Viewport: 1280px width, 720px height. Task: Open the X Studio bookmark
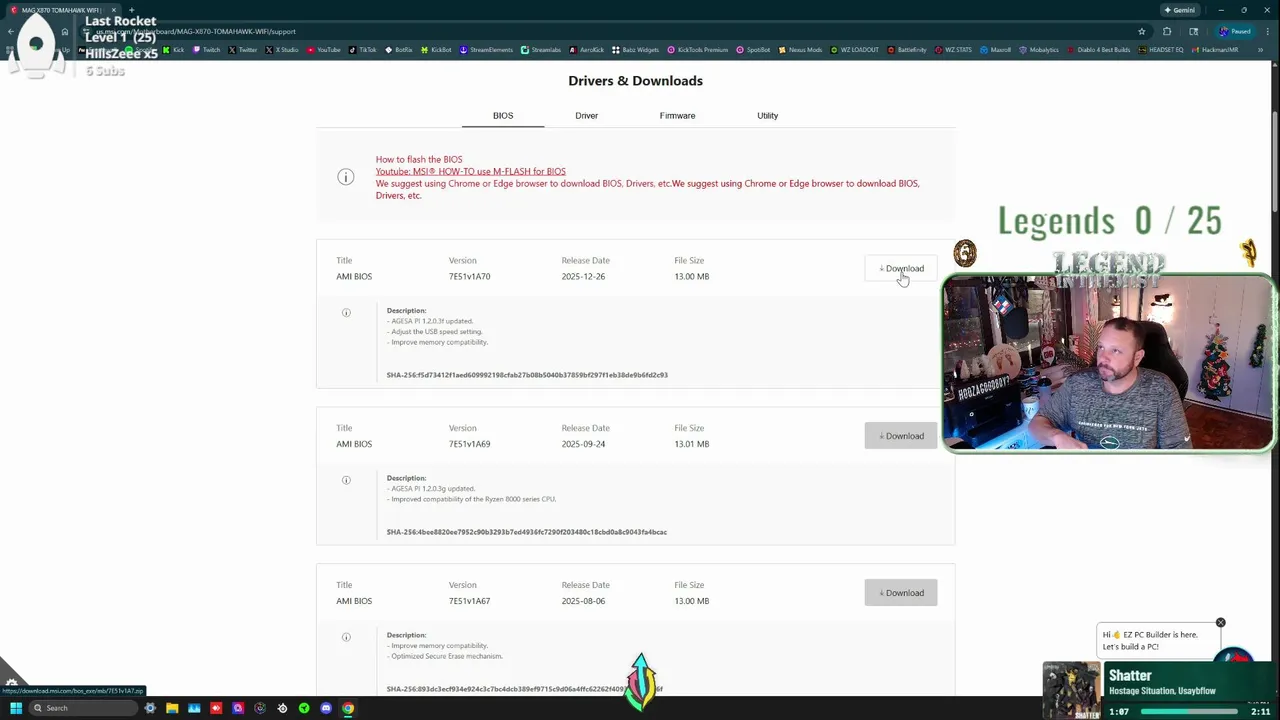tap(282, 50)
